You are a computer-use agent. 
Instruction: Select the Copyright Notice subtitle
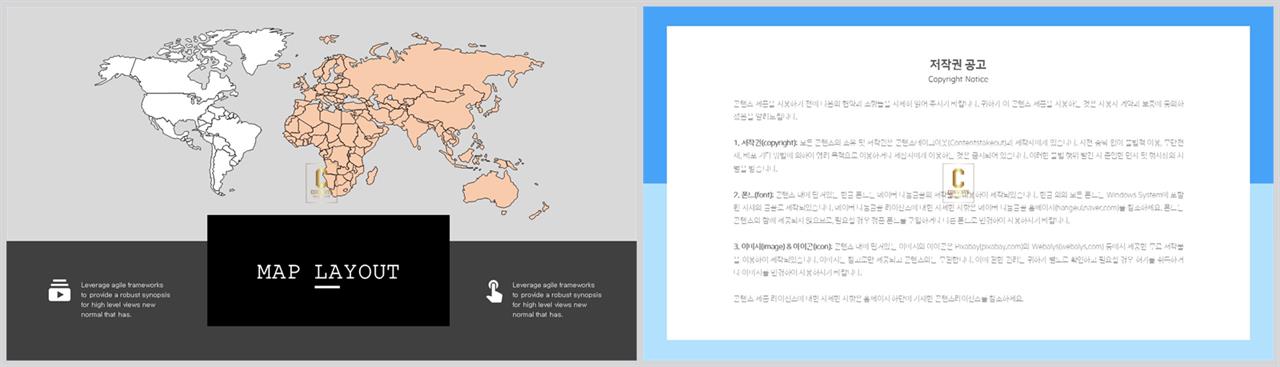click(958, 79)
